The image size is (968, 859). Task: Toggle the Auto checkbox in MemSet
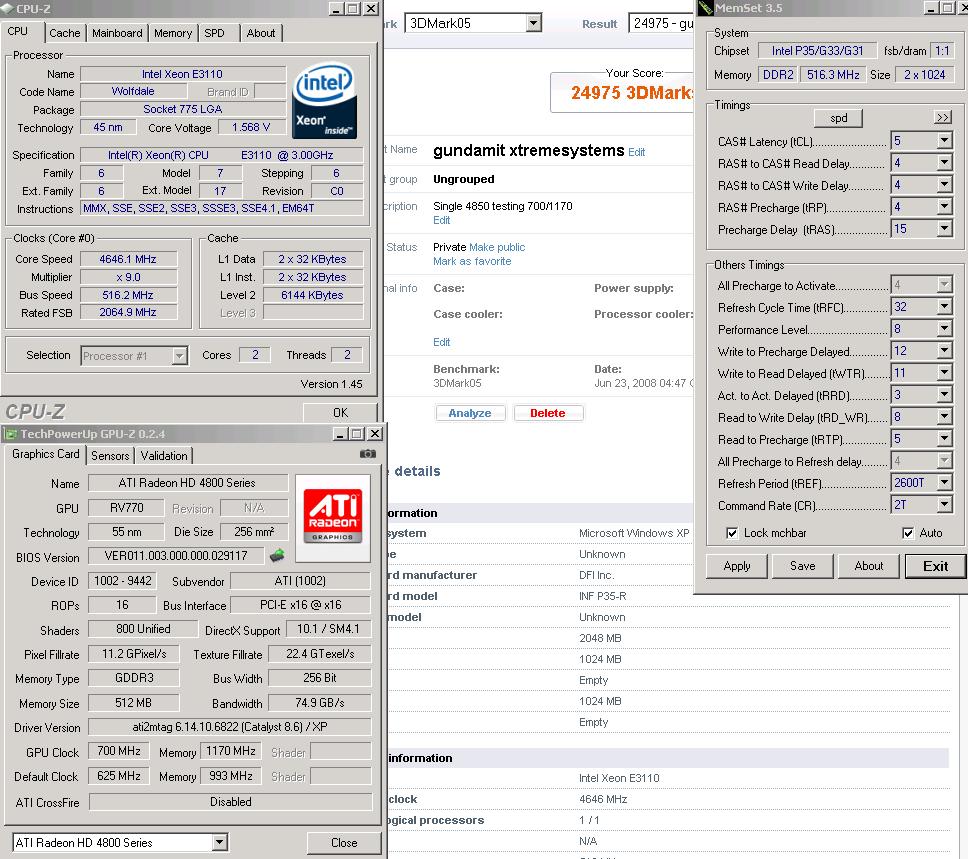pos(908,533)
